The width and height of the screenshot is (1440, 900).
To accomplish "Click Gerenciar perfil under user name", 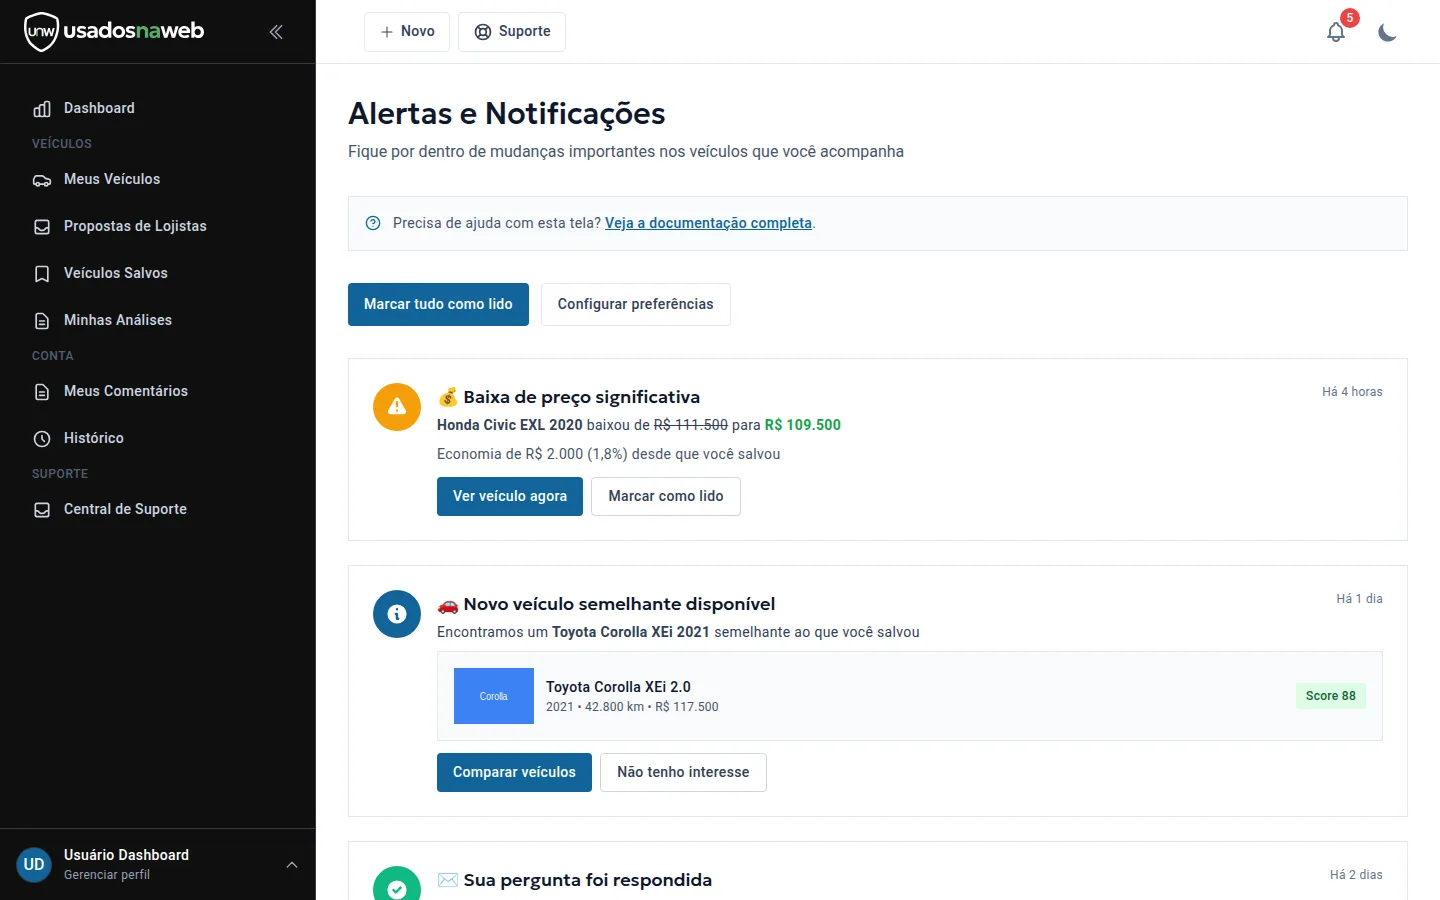I will point(107,875).
